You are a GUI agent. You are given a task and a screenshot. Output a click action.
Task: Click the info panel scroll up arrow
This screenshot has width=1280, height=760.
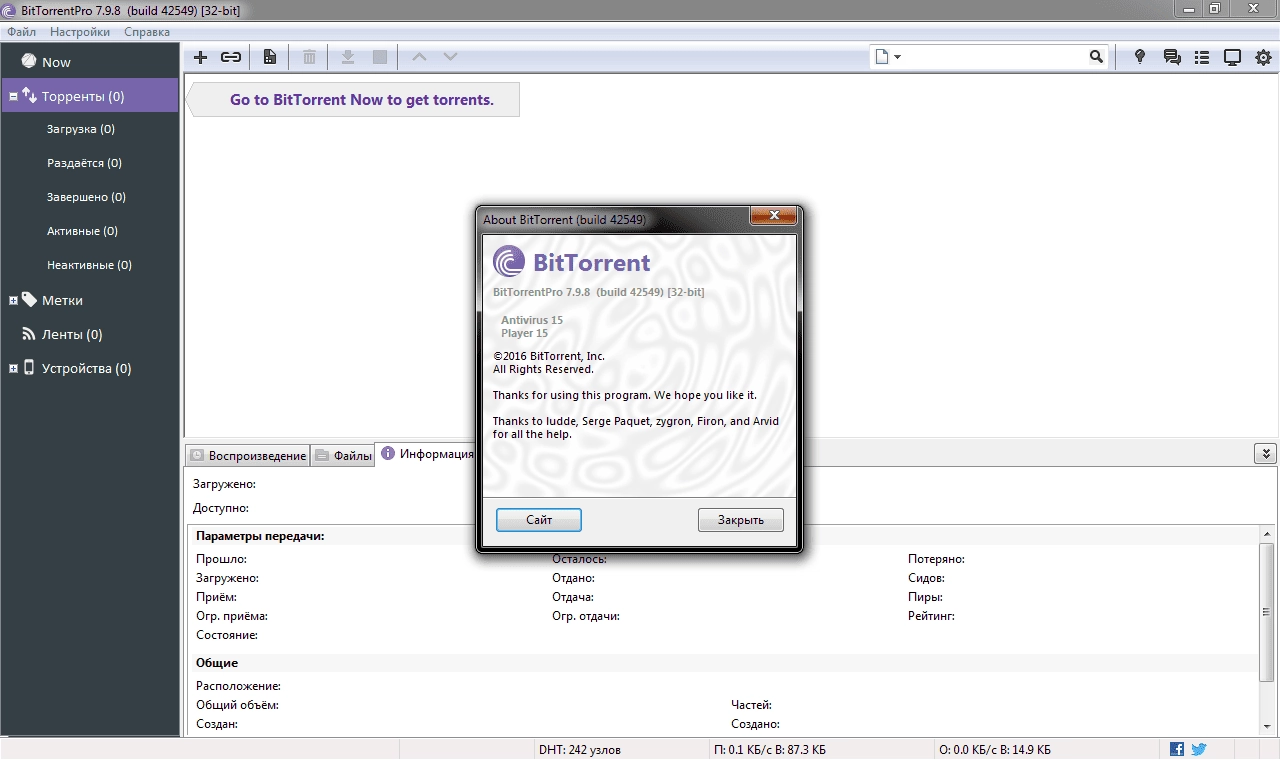[1267, 534]
